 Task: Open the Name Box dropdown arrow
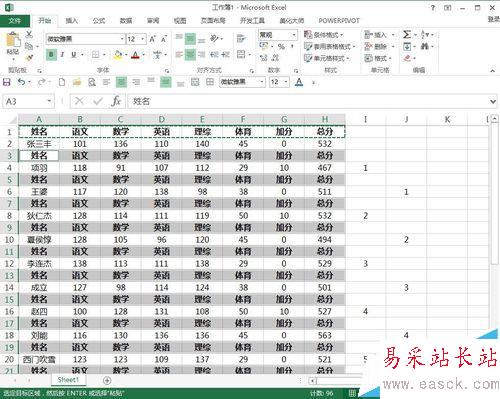[49, 101]
